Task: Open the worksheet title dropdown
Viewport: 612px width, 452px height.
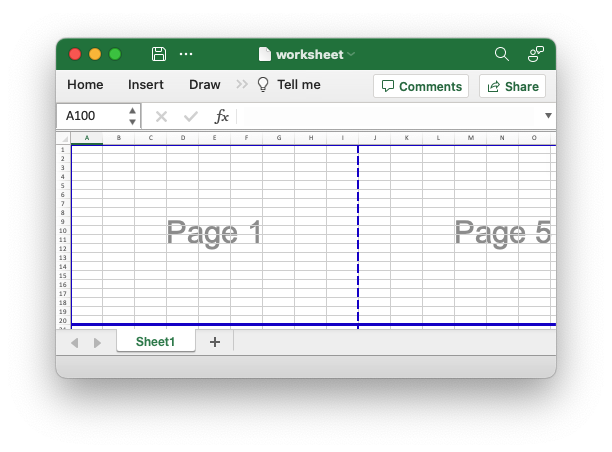Action: click(351, 54)
